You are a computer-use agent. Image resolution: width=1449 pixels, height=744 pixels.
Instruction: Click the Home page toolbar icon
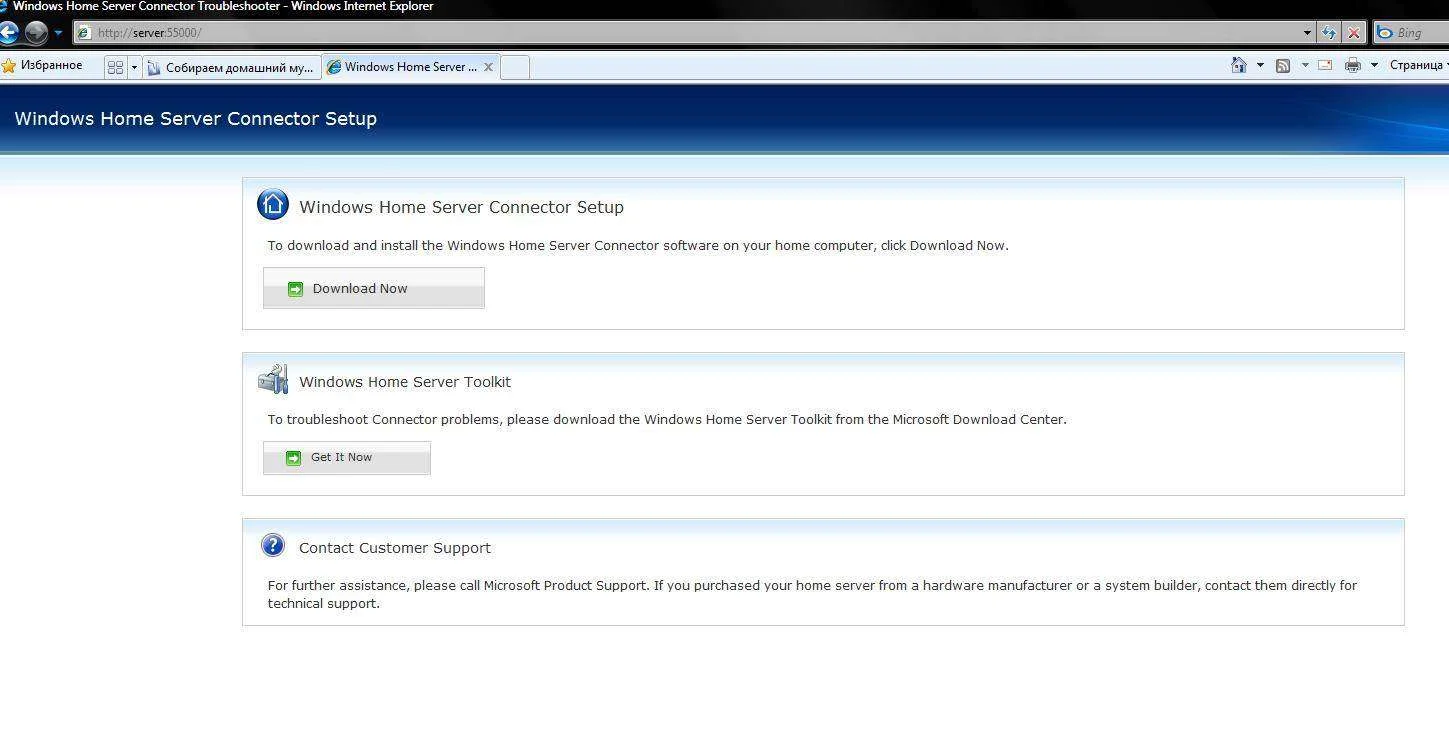coord(1239,65)
